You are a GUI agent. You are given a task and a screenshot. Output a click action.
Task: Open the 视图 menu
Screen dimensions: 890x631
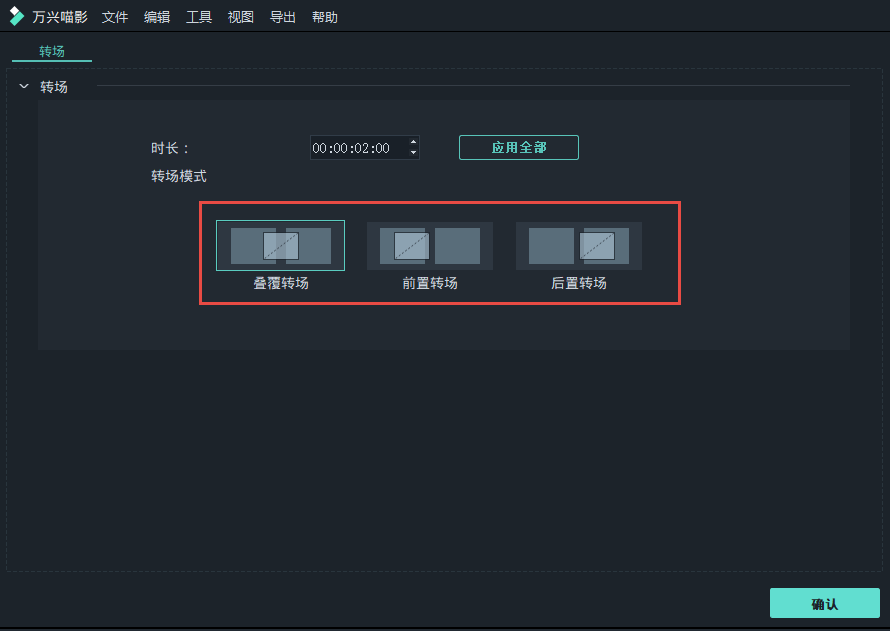coord(240,16)
